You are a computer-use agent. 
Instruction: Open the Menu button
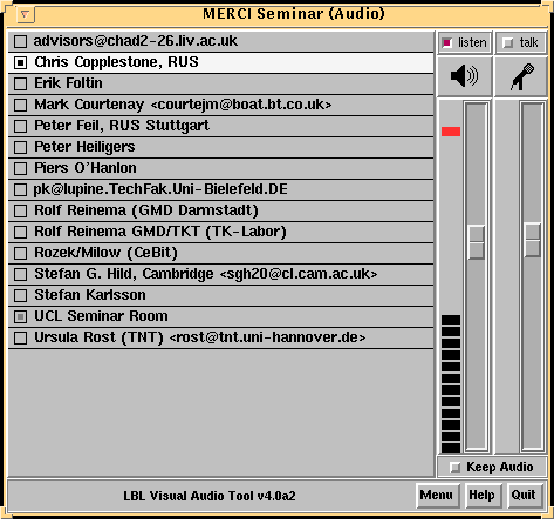(x=437, y=495)
